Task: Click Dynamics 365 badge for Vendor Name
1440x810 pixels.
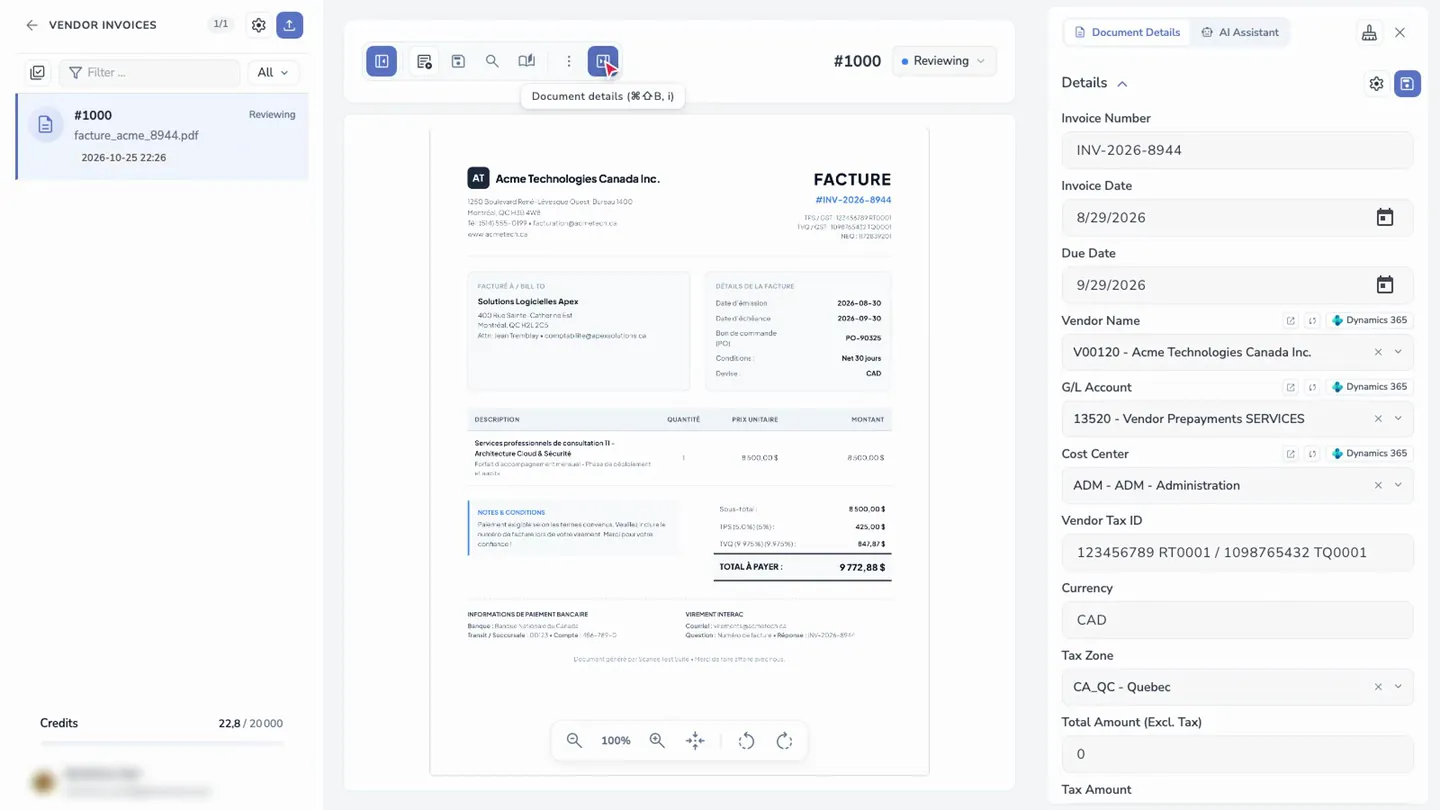Action: pos(1369,321)
